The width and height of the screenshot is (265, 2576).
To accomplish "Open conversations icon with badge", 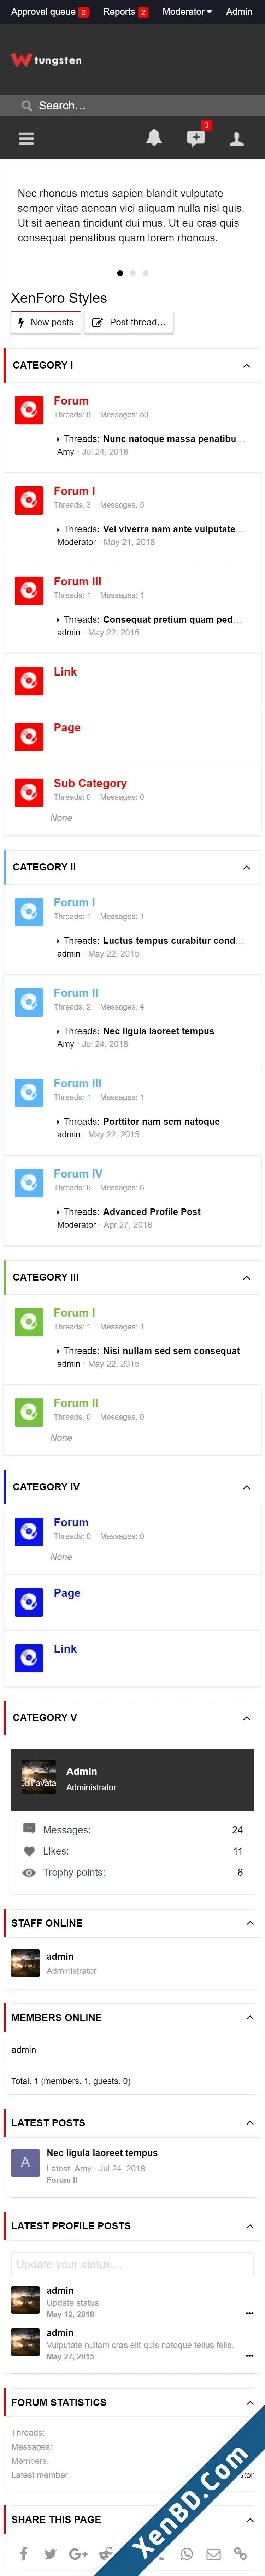I will pos(196,138).
